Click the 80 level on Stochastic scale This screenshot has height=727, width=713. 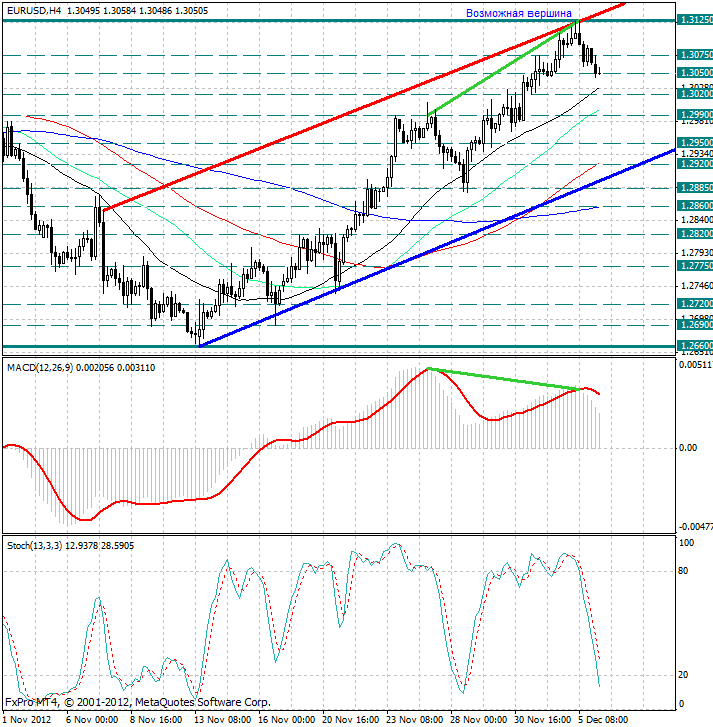683,571
